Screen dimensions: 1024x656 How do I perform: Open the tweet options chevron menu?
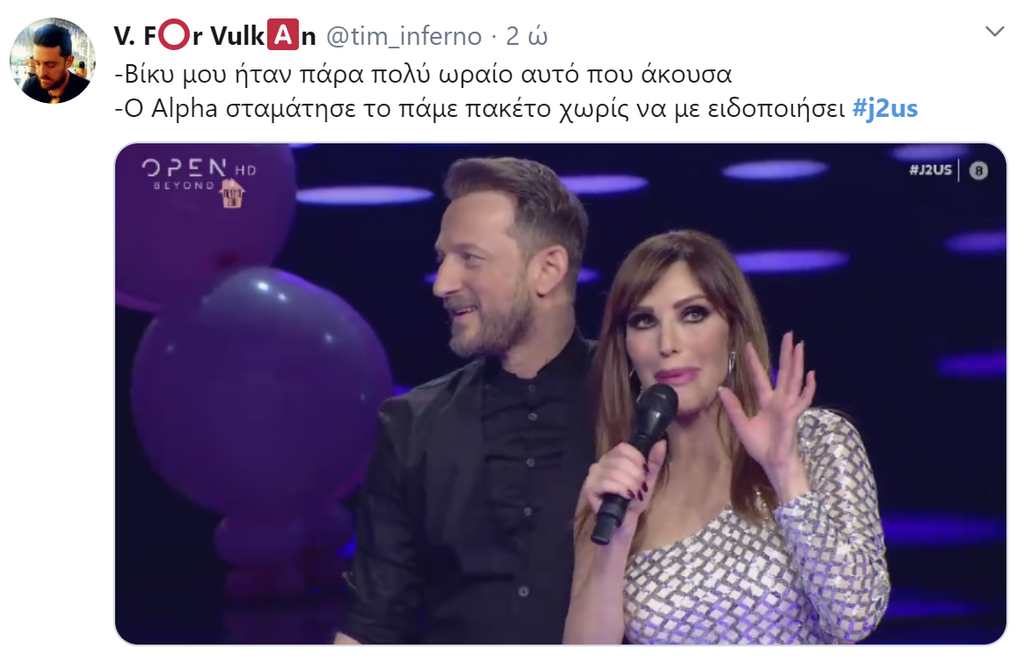point(994,31)
